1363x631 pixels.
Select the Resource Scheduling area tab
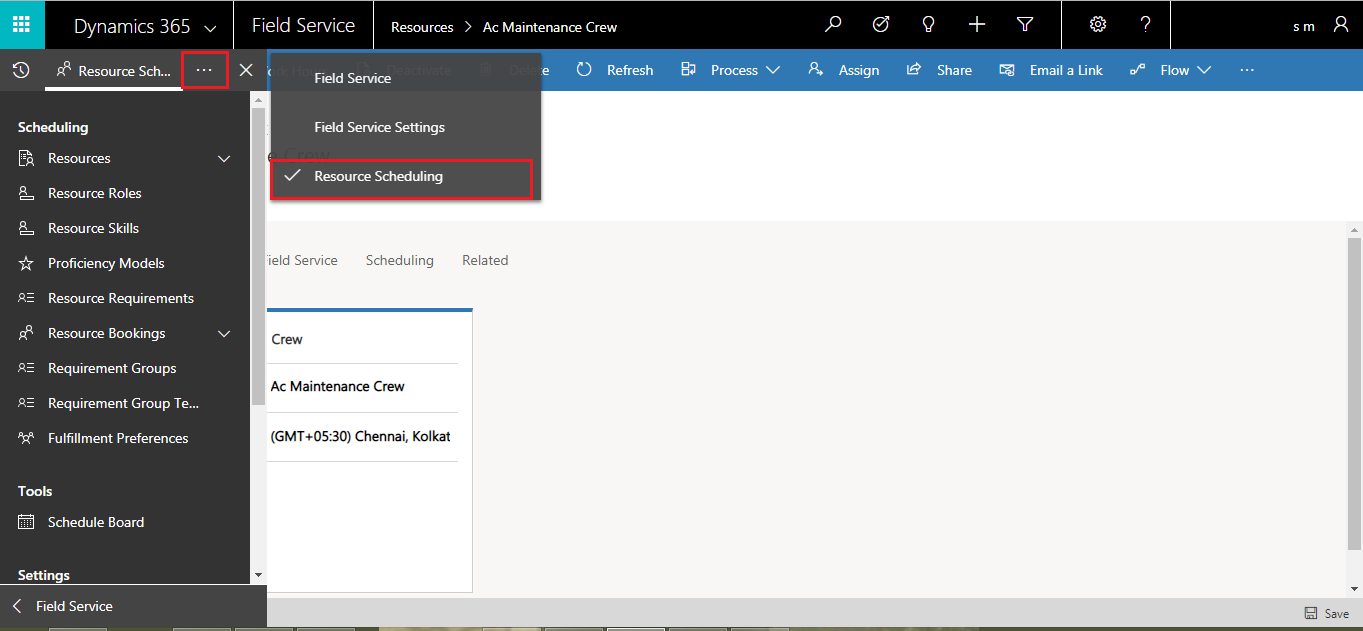[x=114, y=71]
